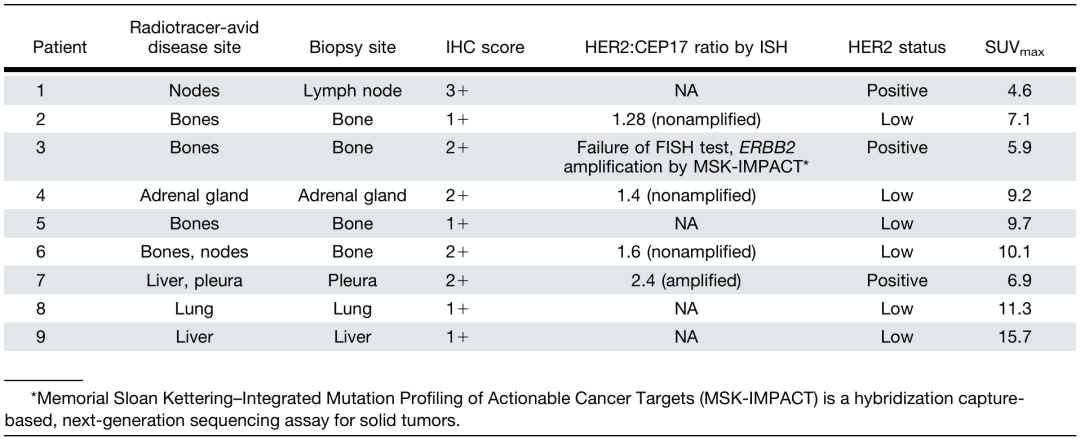Screen dimensions: 1080x439
Task: Select the "IHC score" column header
Action: point(484,47)
